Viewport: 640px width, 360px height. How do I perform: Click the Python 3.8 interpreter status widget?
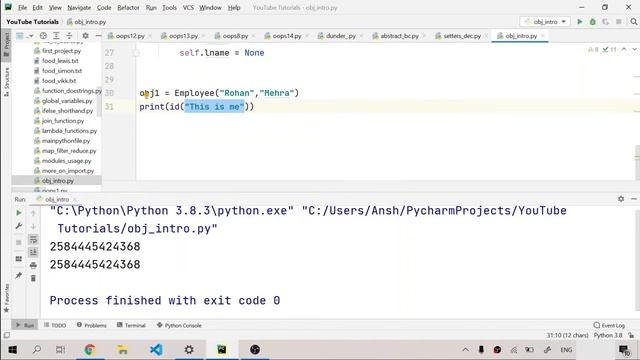point(608,335)
